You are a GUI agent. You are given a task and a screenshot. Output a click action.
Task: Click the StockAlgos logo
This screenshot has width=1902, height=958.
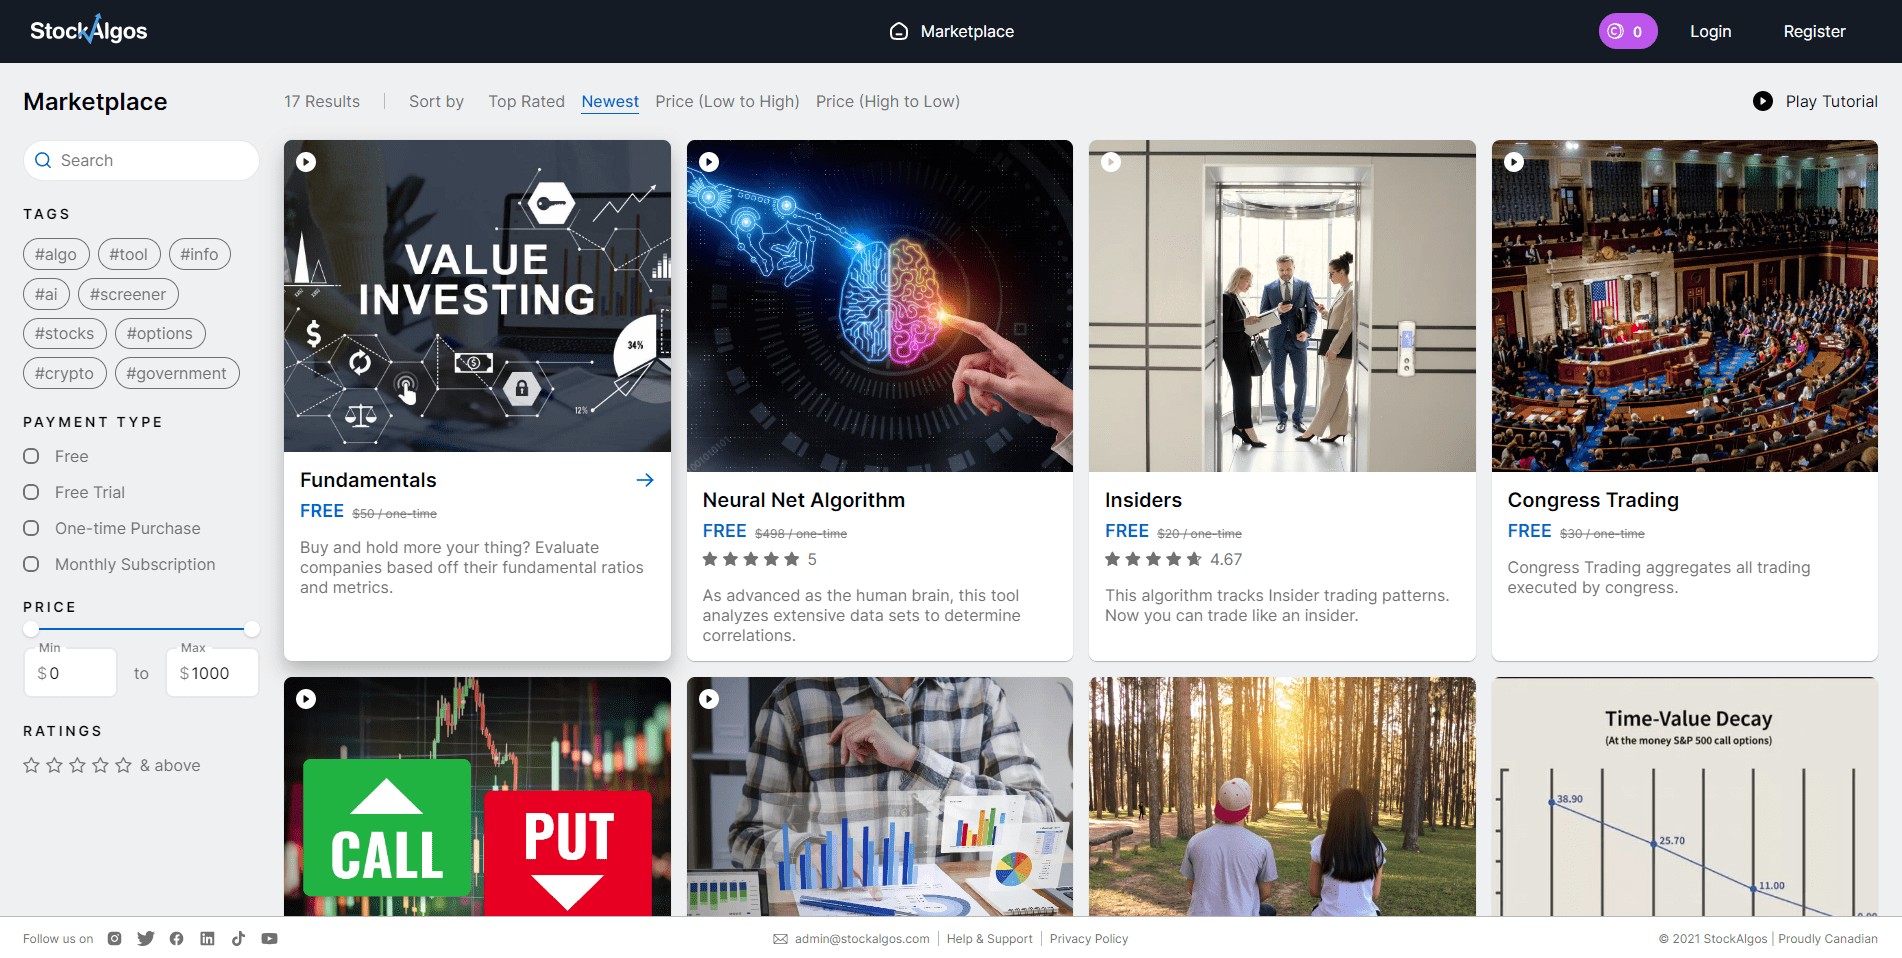[x=89, y=31]
